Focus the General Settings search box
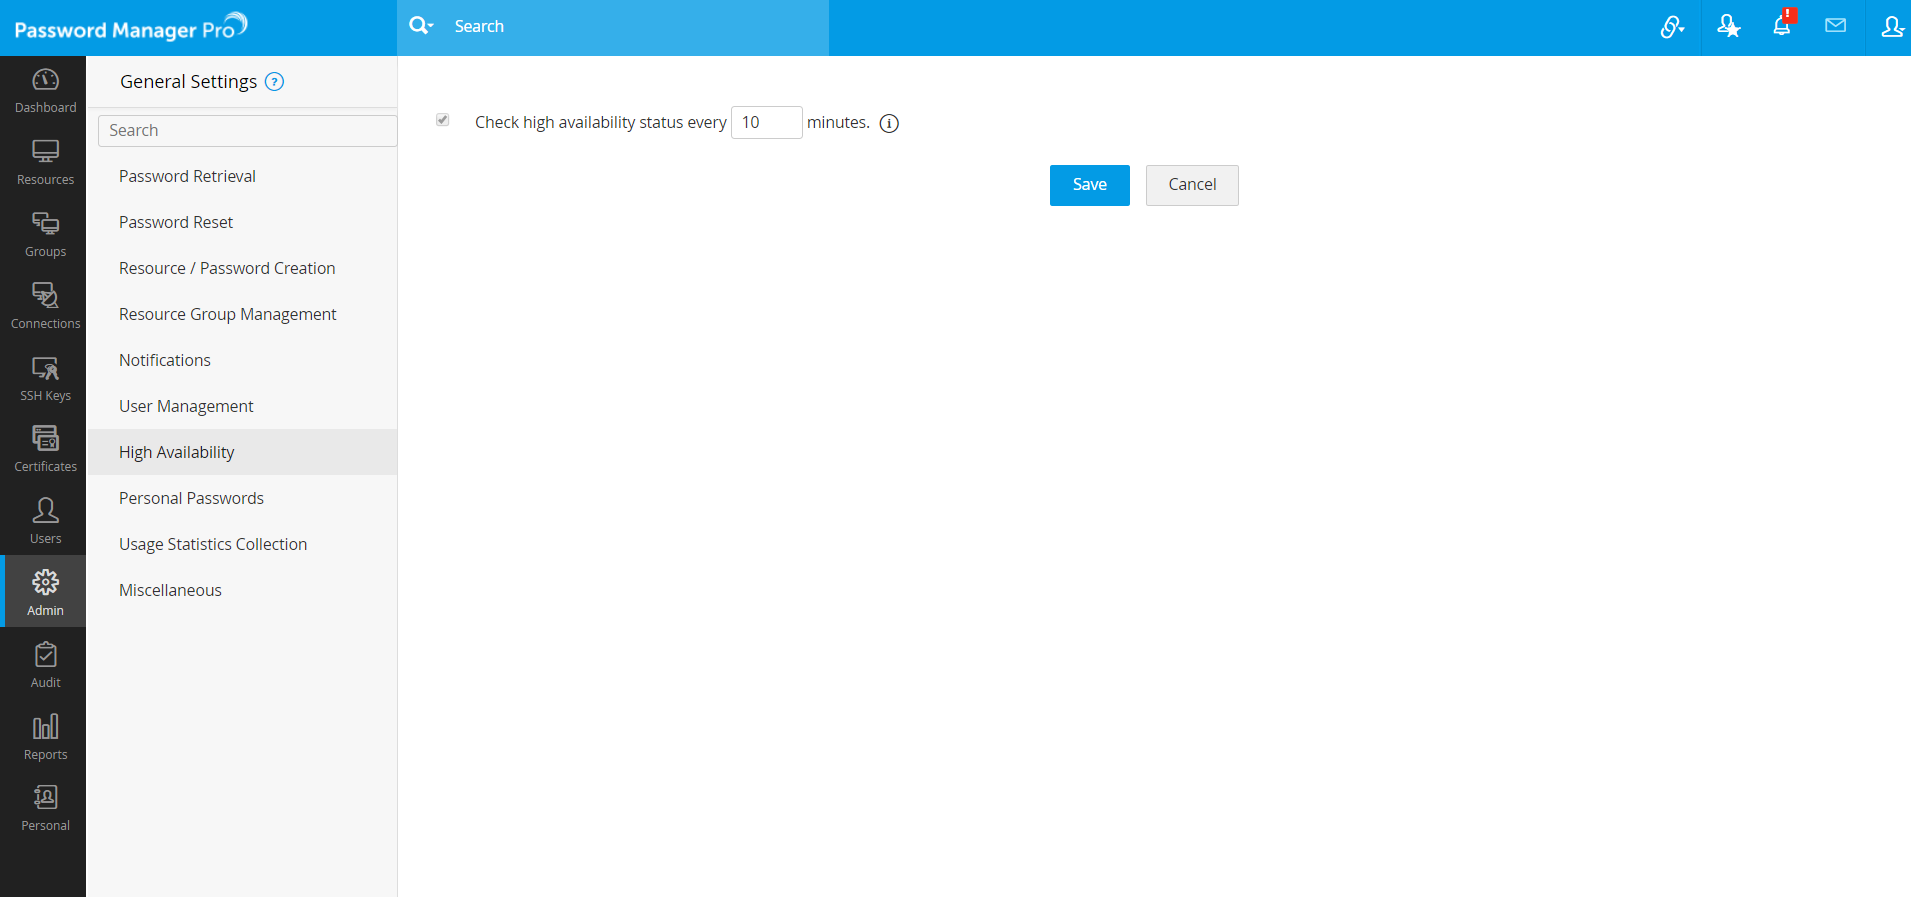This screenshot has height=897, width=1911. (x=248, y=131)
